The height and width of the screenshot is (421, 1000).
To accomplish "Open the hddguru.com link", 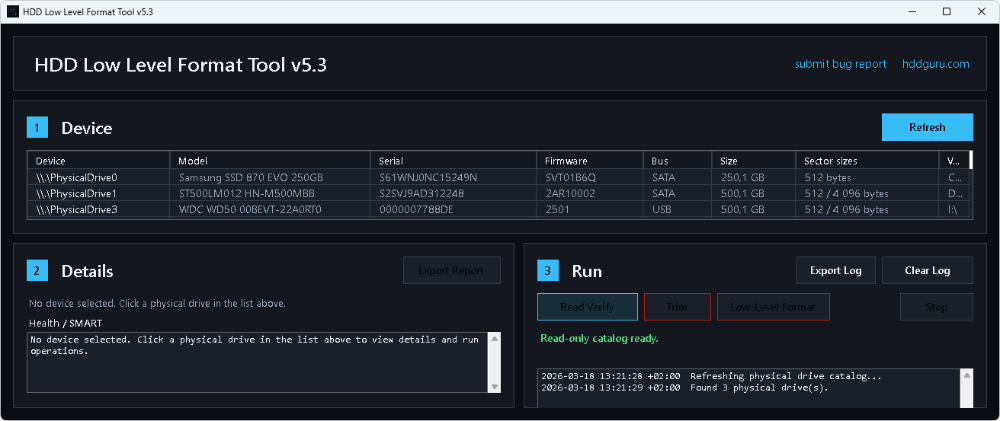I will click(936, 64).
